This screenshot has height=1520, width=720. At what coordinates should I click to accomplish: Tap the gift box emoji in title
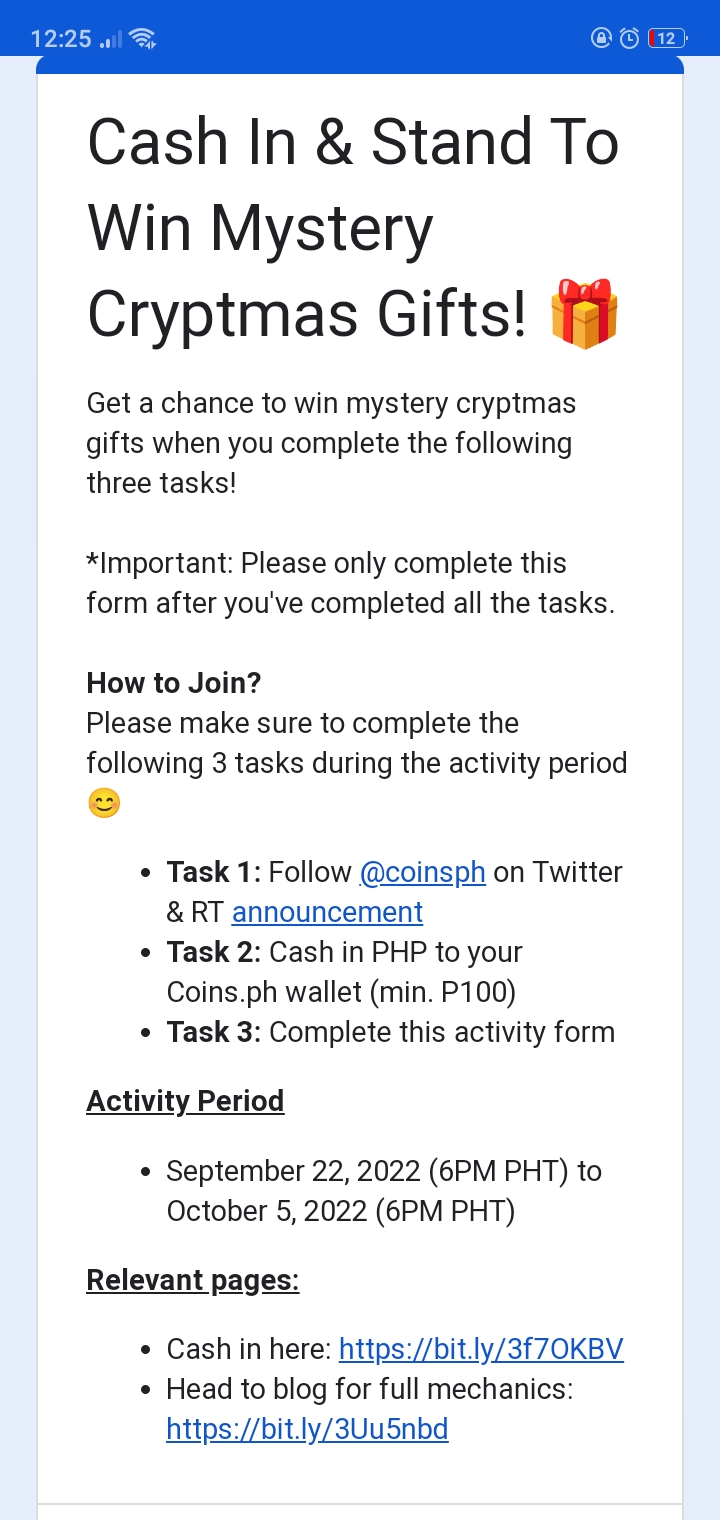(585, 313)
